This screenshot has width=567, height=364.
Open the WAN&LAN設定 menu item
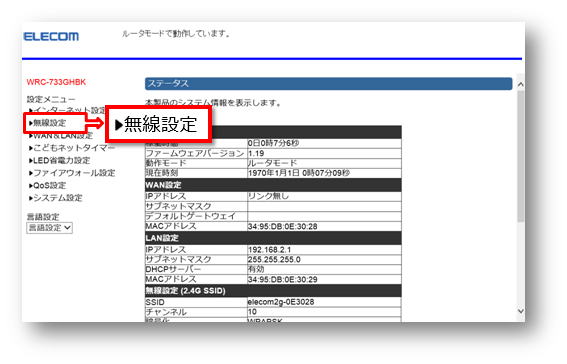tap(61, 136)
